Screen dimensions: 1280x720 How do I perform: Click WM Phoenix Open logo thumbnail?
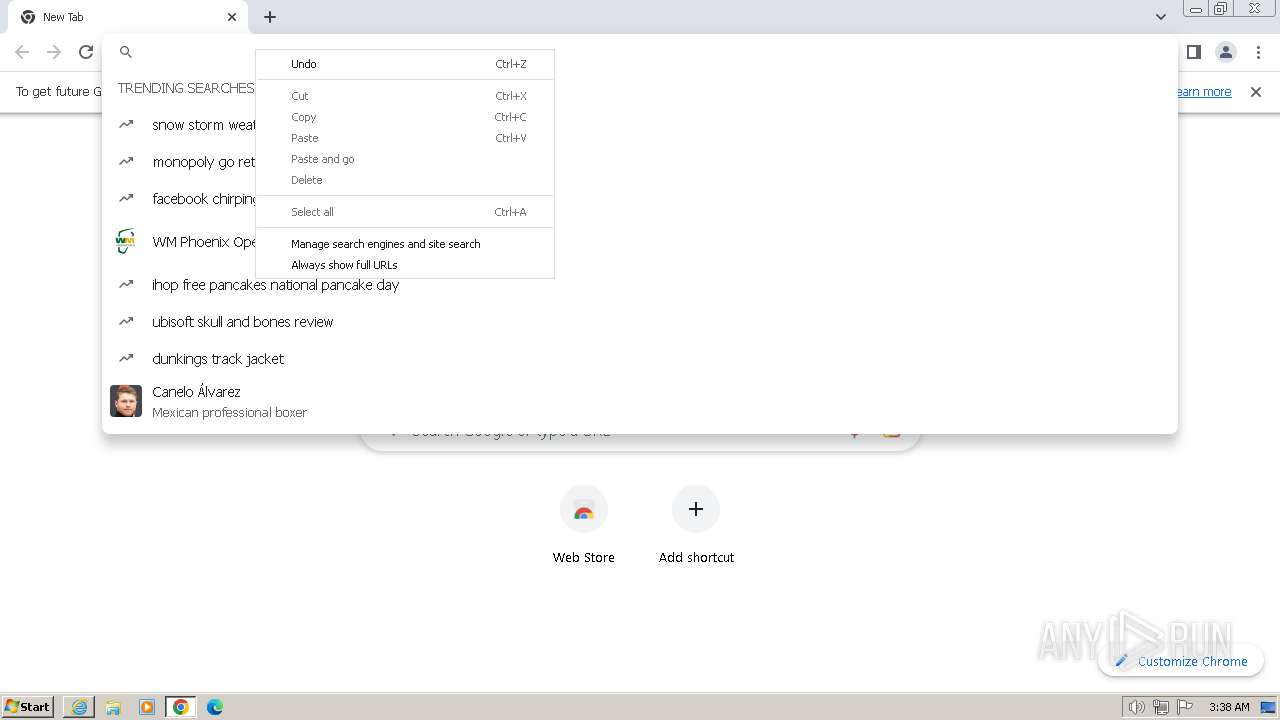(125, 242)
